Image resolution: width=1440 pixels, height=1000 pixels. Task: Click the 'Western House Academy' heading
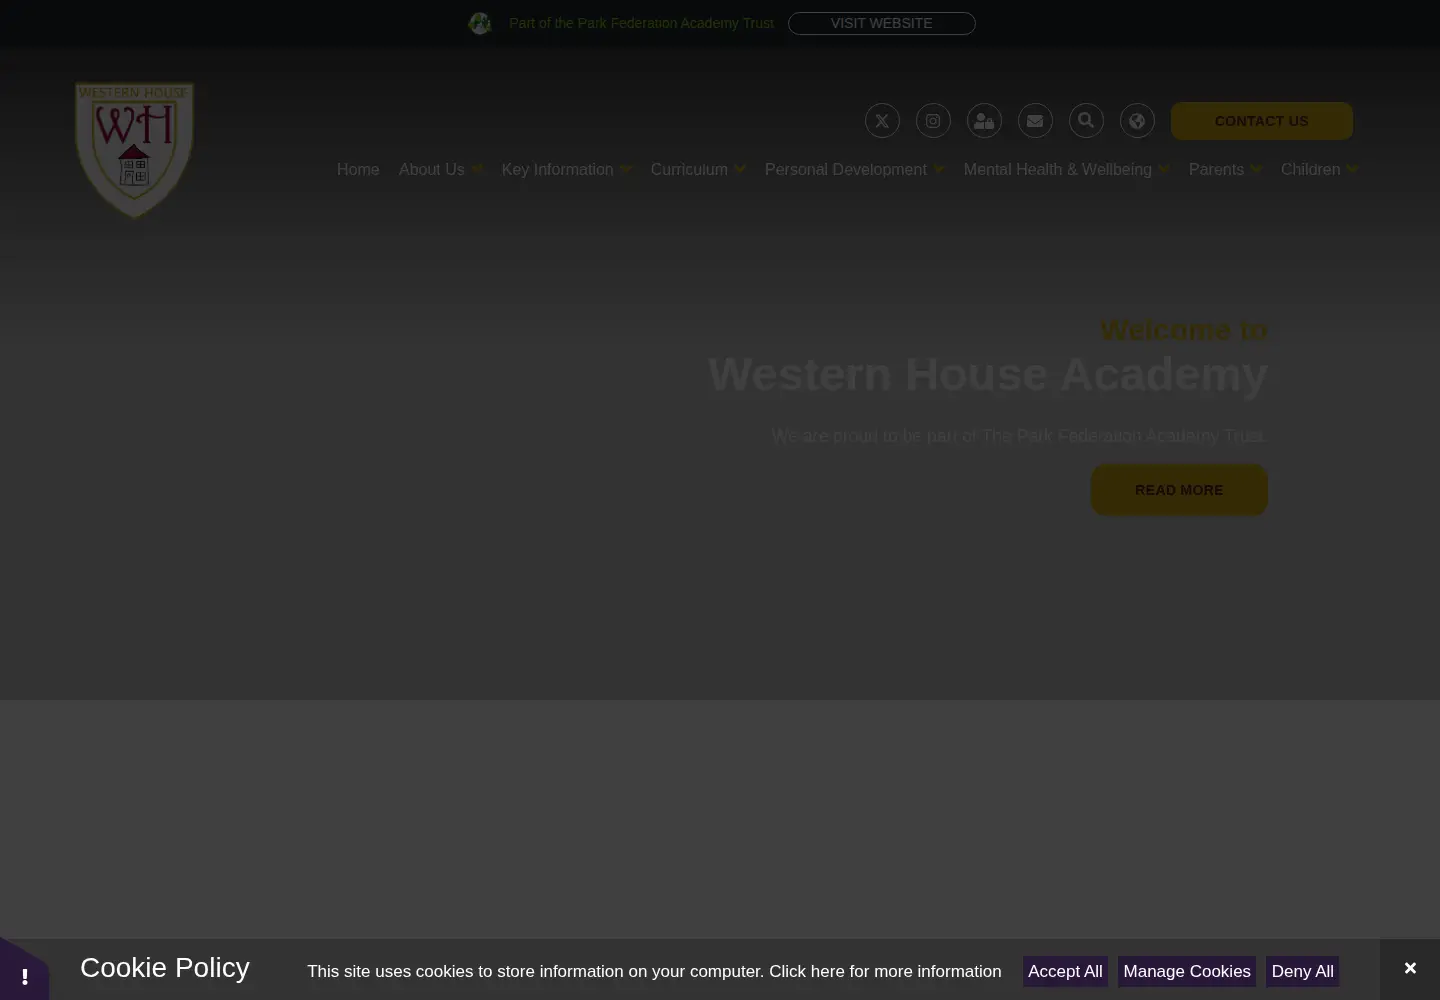pos(988,374)
